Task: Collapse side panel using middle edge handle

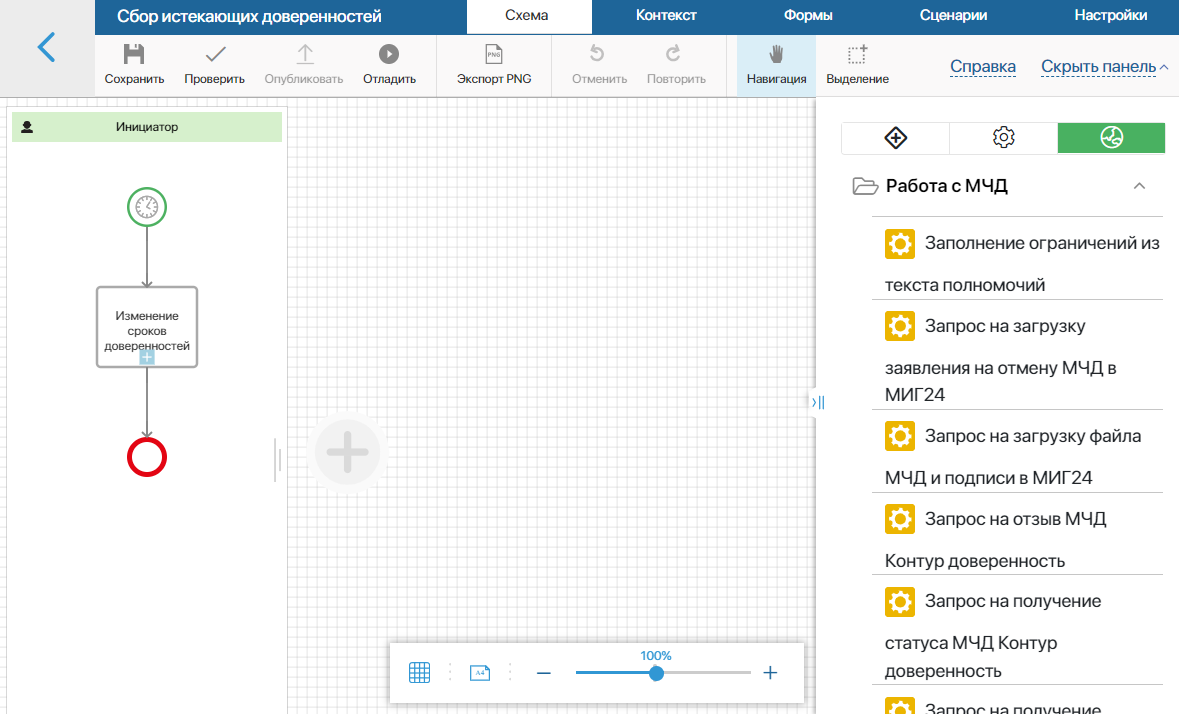Action: pos(818,402)
